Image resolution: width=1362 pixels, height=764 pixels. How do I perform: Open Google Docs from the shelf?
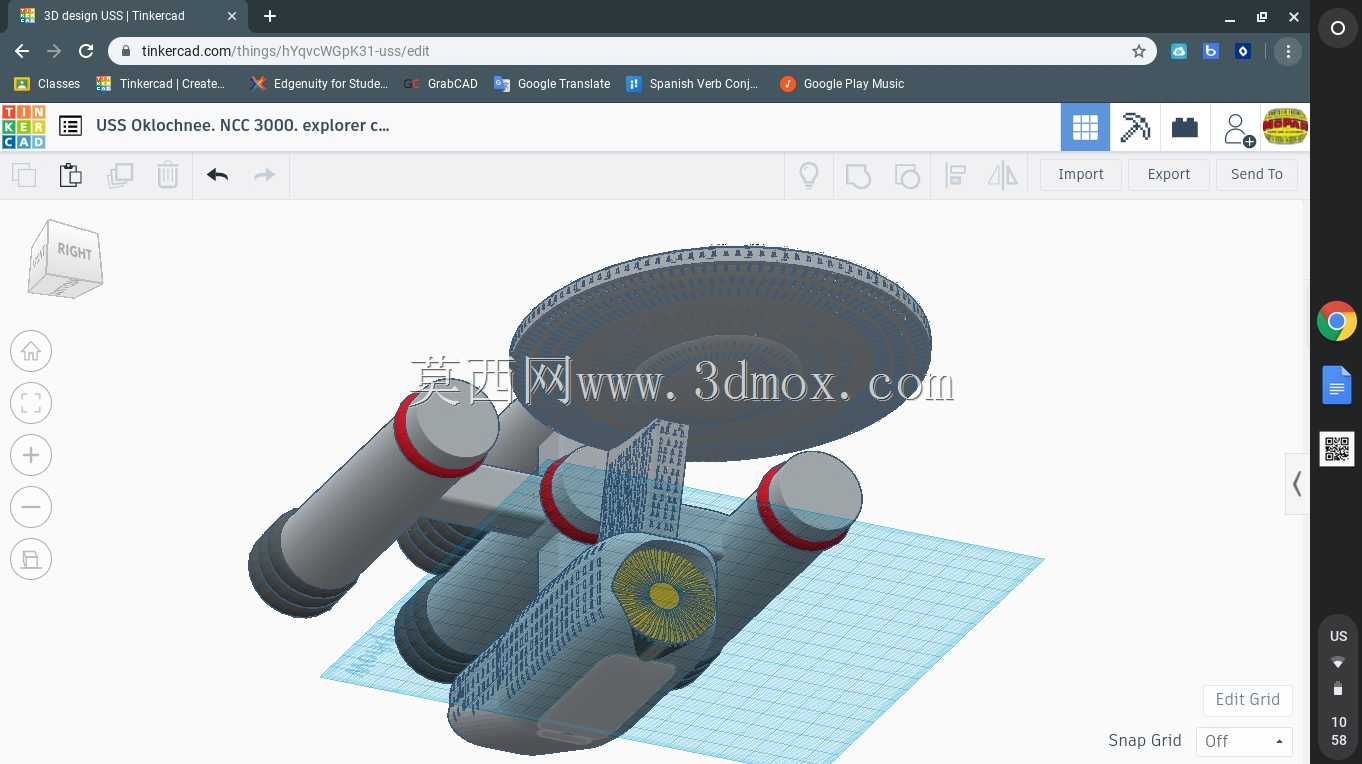tap(1337, 386)
